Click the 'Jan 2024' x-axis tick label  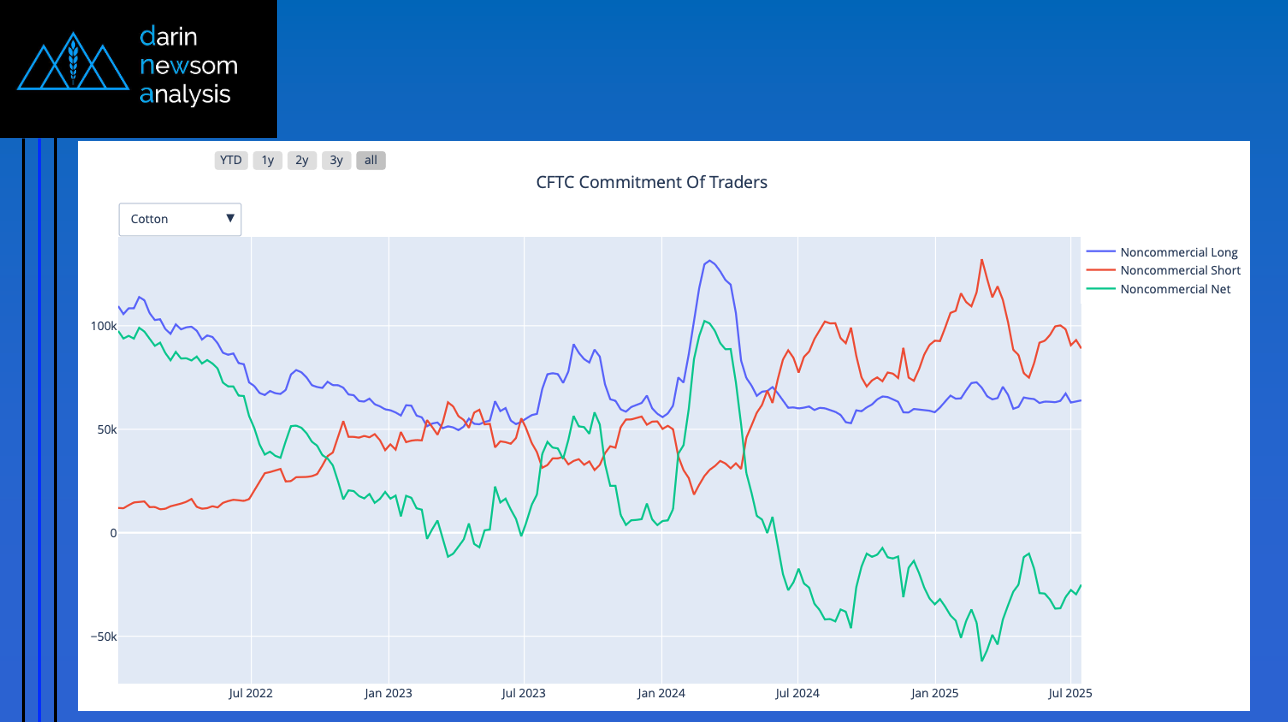[660, 692]
